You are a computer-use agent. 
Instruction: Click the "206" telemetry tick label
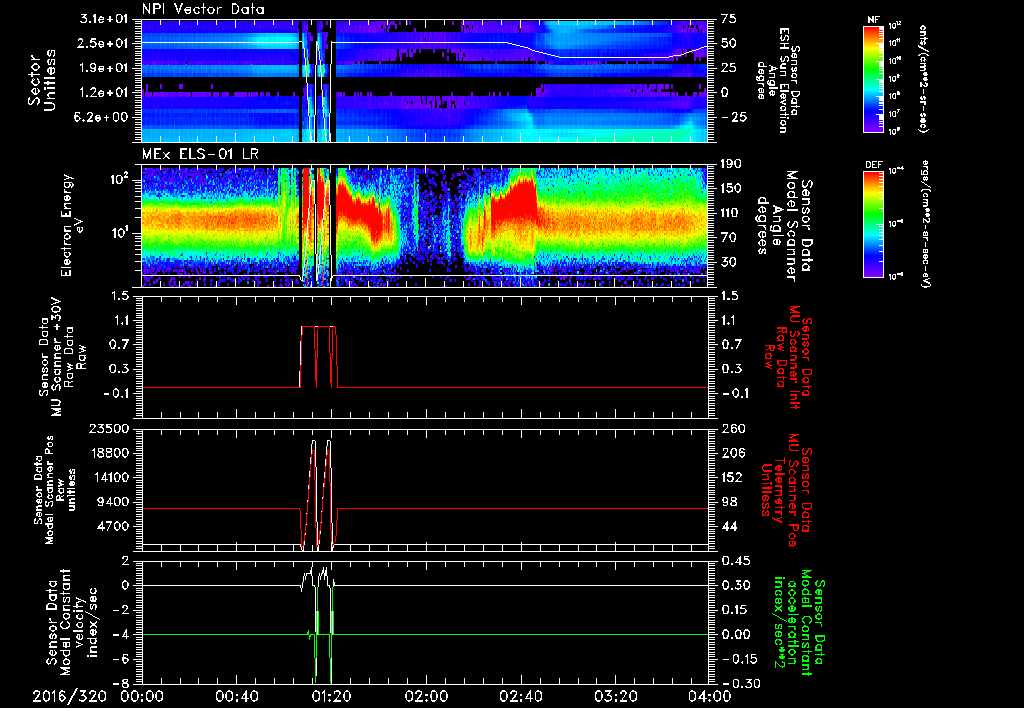tap(731, 453)
